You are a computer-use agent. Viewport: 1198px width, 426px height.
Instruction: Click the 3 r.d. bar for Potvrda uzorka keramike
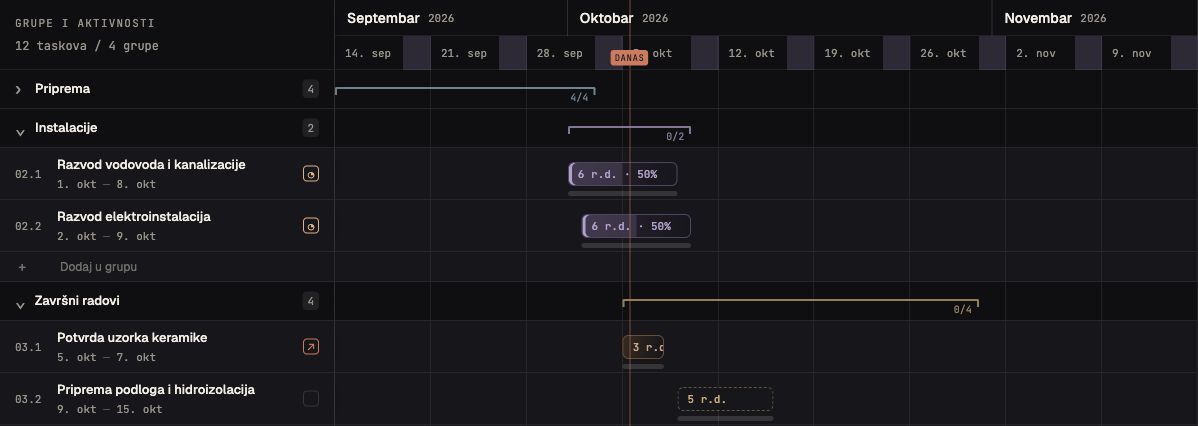tap(643, 347)
